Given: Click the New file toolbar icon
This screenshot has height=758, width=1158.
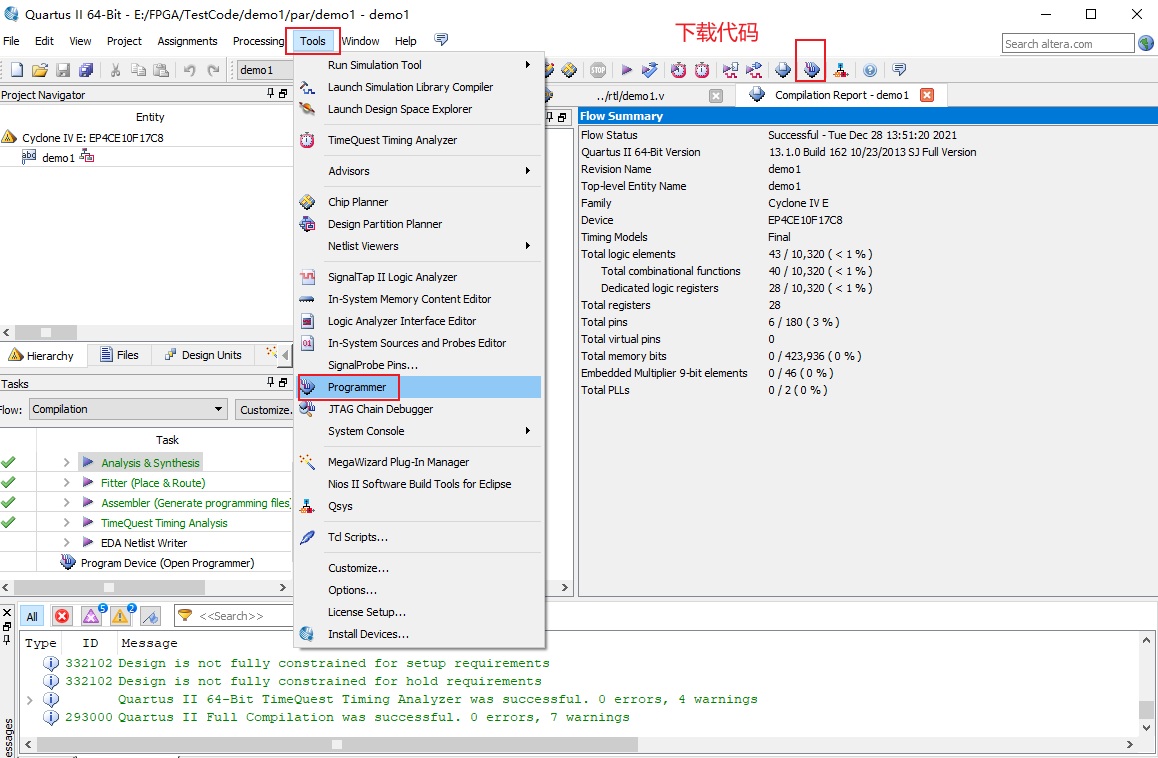Looking at the screenshot, I should (16, 70).
